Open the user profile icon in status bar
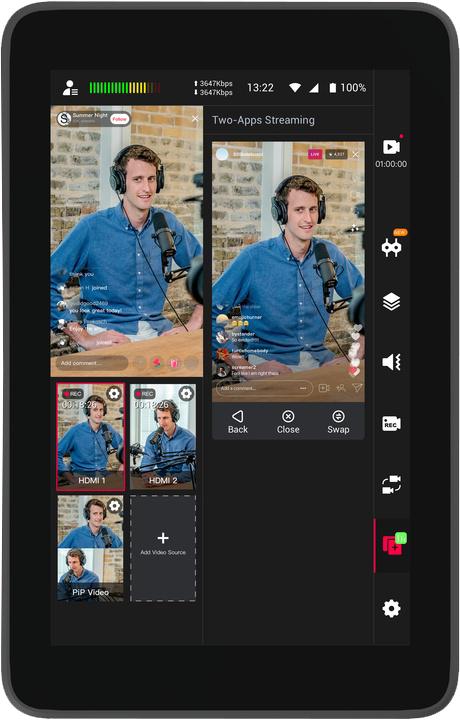 click(x=70, y=88)
